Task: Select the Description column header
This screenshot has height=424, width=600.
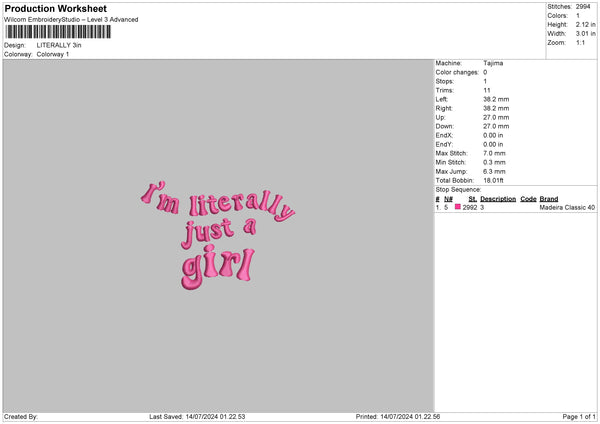Action: 498,198
